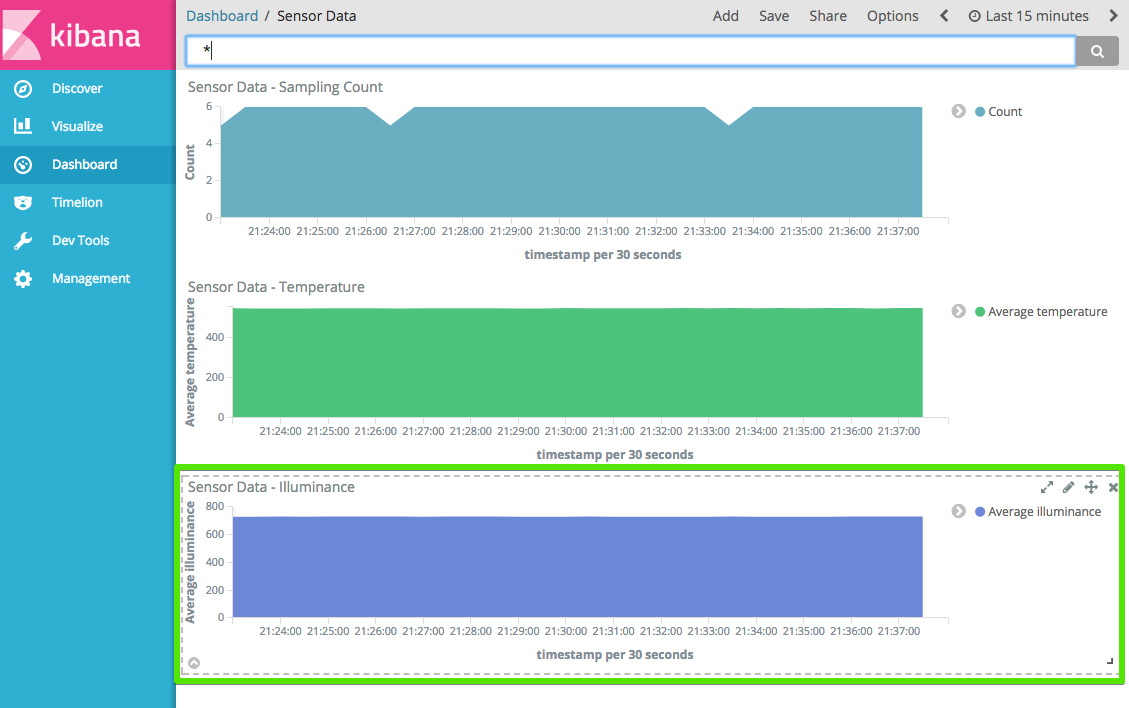1129x708 pixels.
Task: Open Dev Tools from sidebar
Action: [x=88, y=241]
